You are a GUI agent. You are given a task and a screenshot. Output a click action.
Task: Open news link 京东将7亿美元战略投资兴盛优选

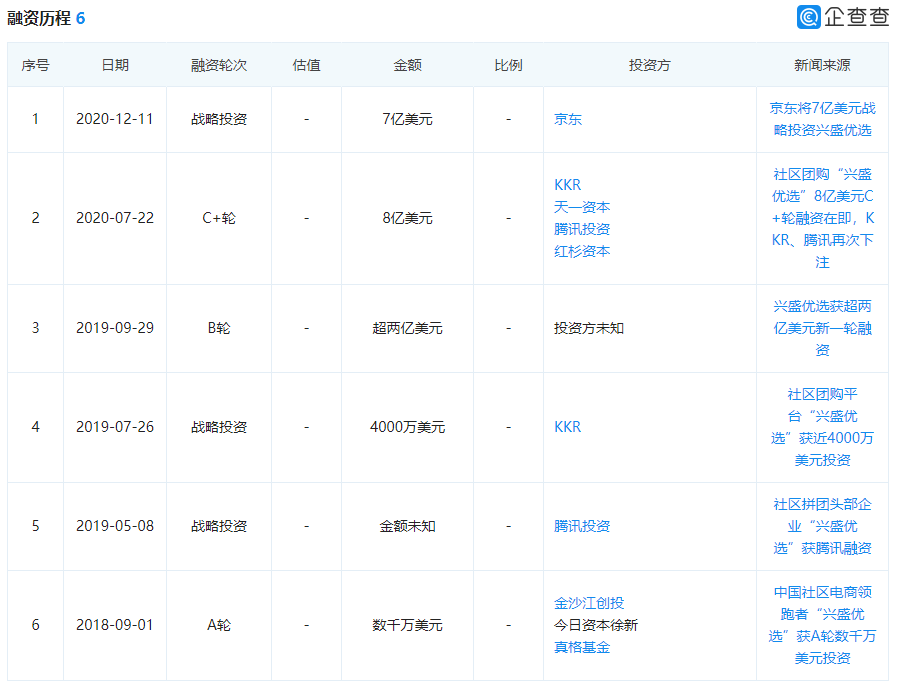(822, 119)
